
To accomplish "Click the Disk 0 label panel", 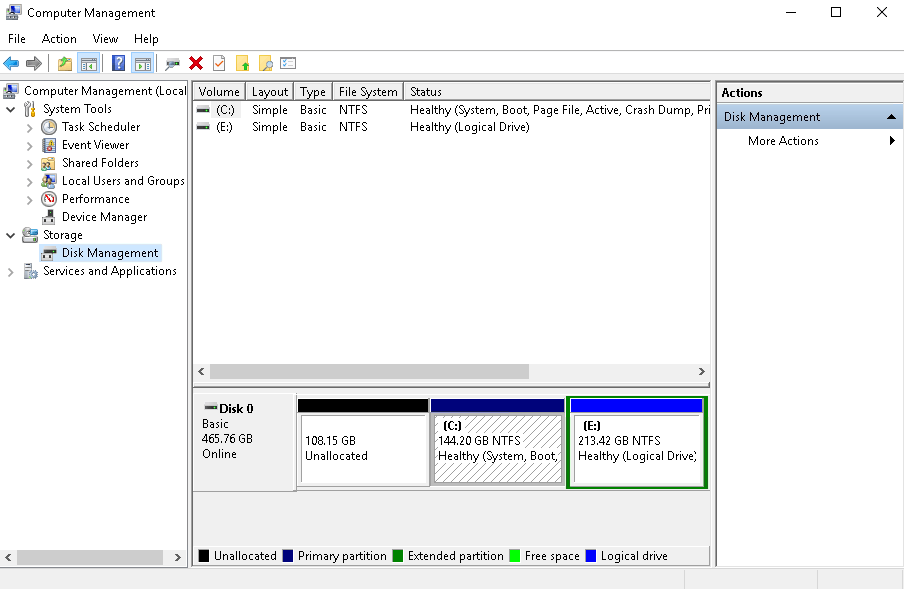I will (244, 443).
